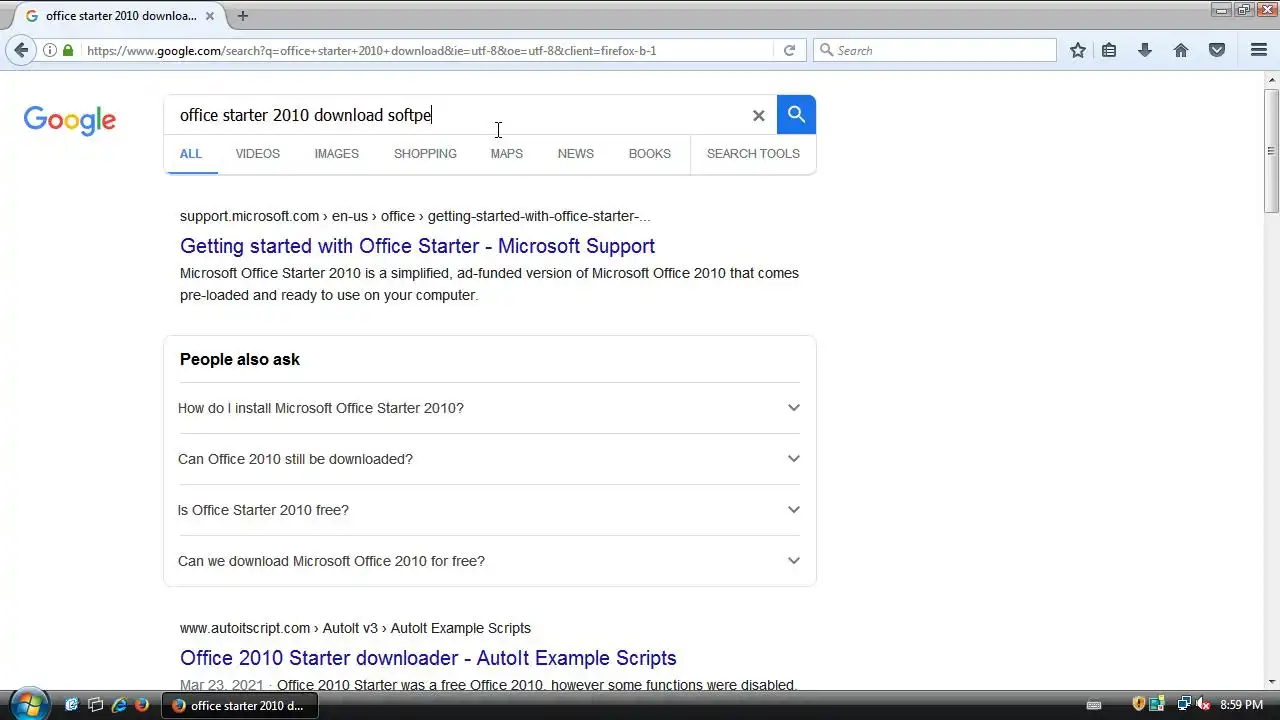The height and width of the screenshot is (720, 1280).
Task: Go to Firefox home page icon
Action: 1181,50
